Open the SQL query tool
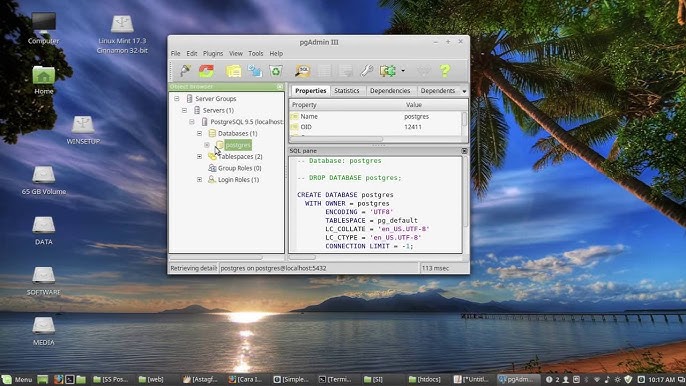 [302, 70]
